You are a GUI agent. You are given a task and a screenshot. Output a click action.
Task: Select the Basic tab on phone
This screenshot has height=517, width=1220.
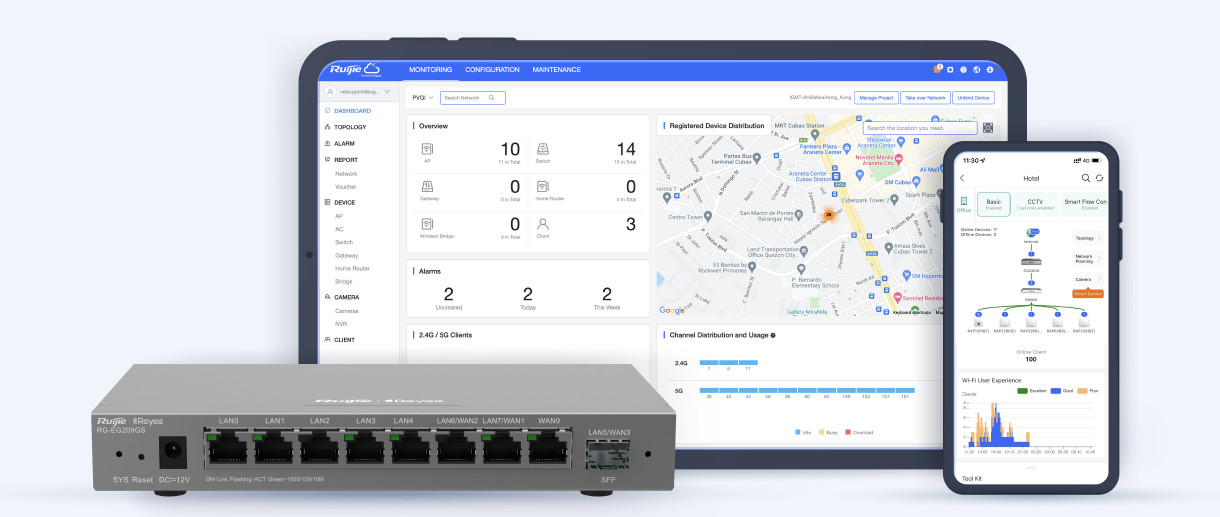point(993,204)
